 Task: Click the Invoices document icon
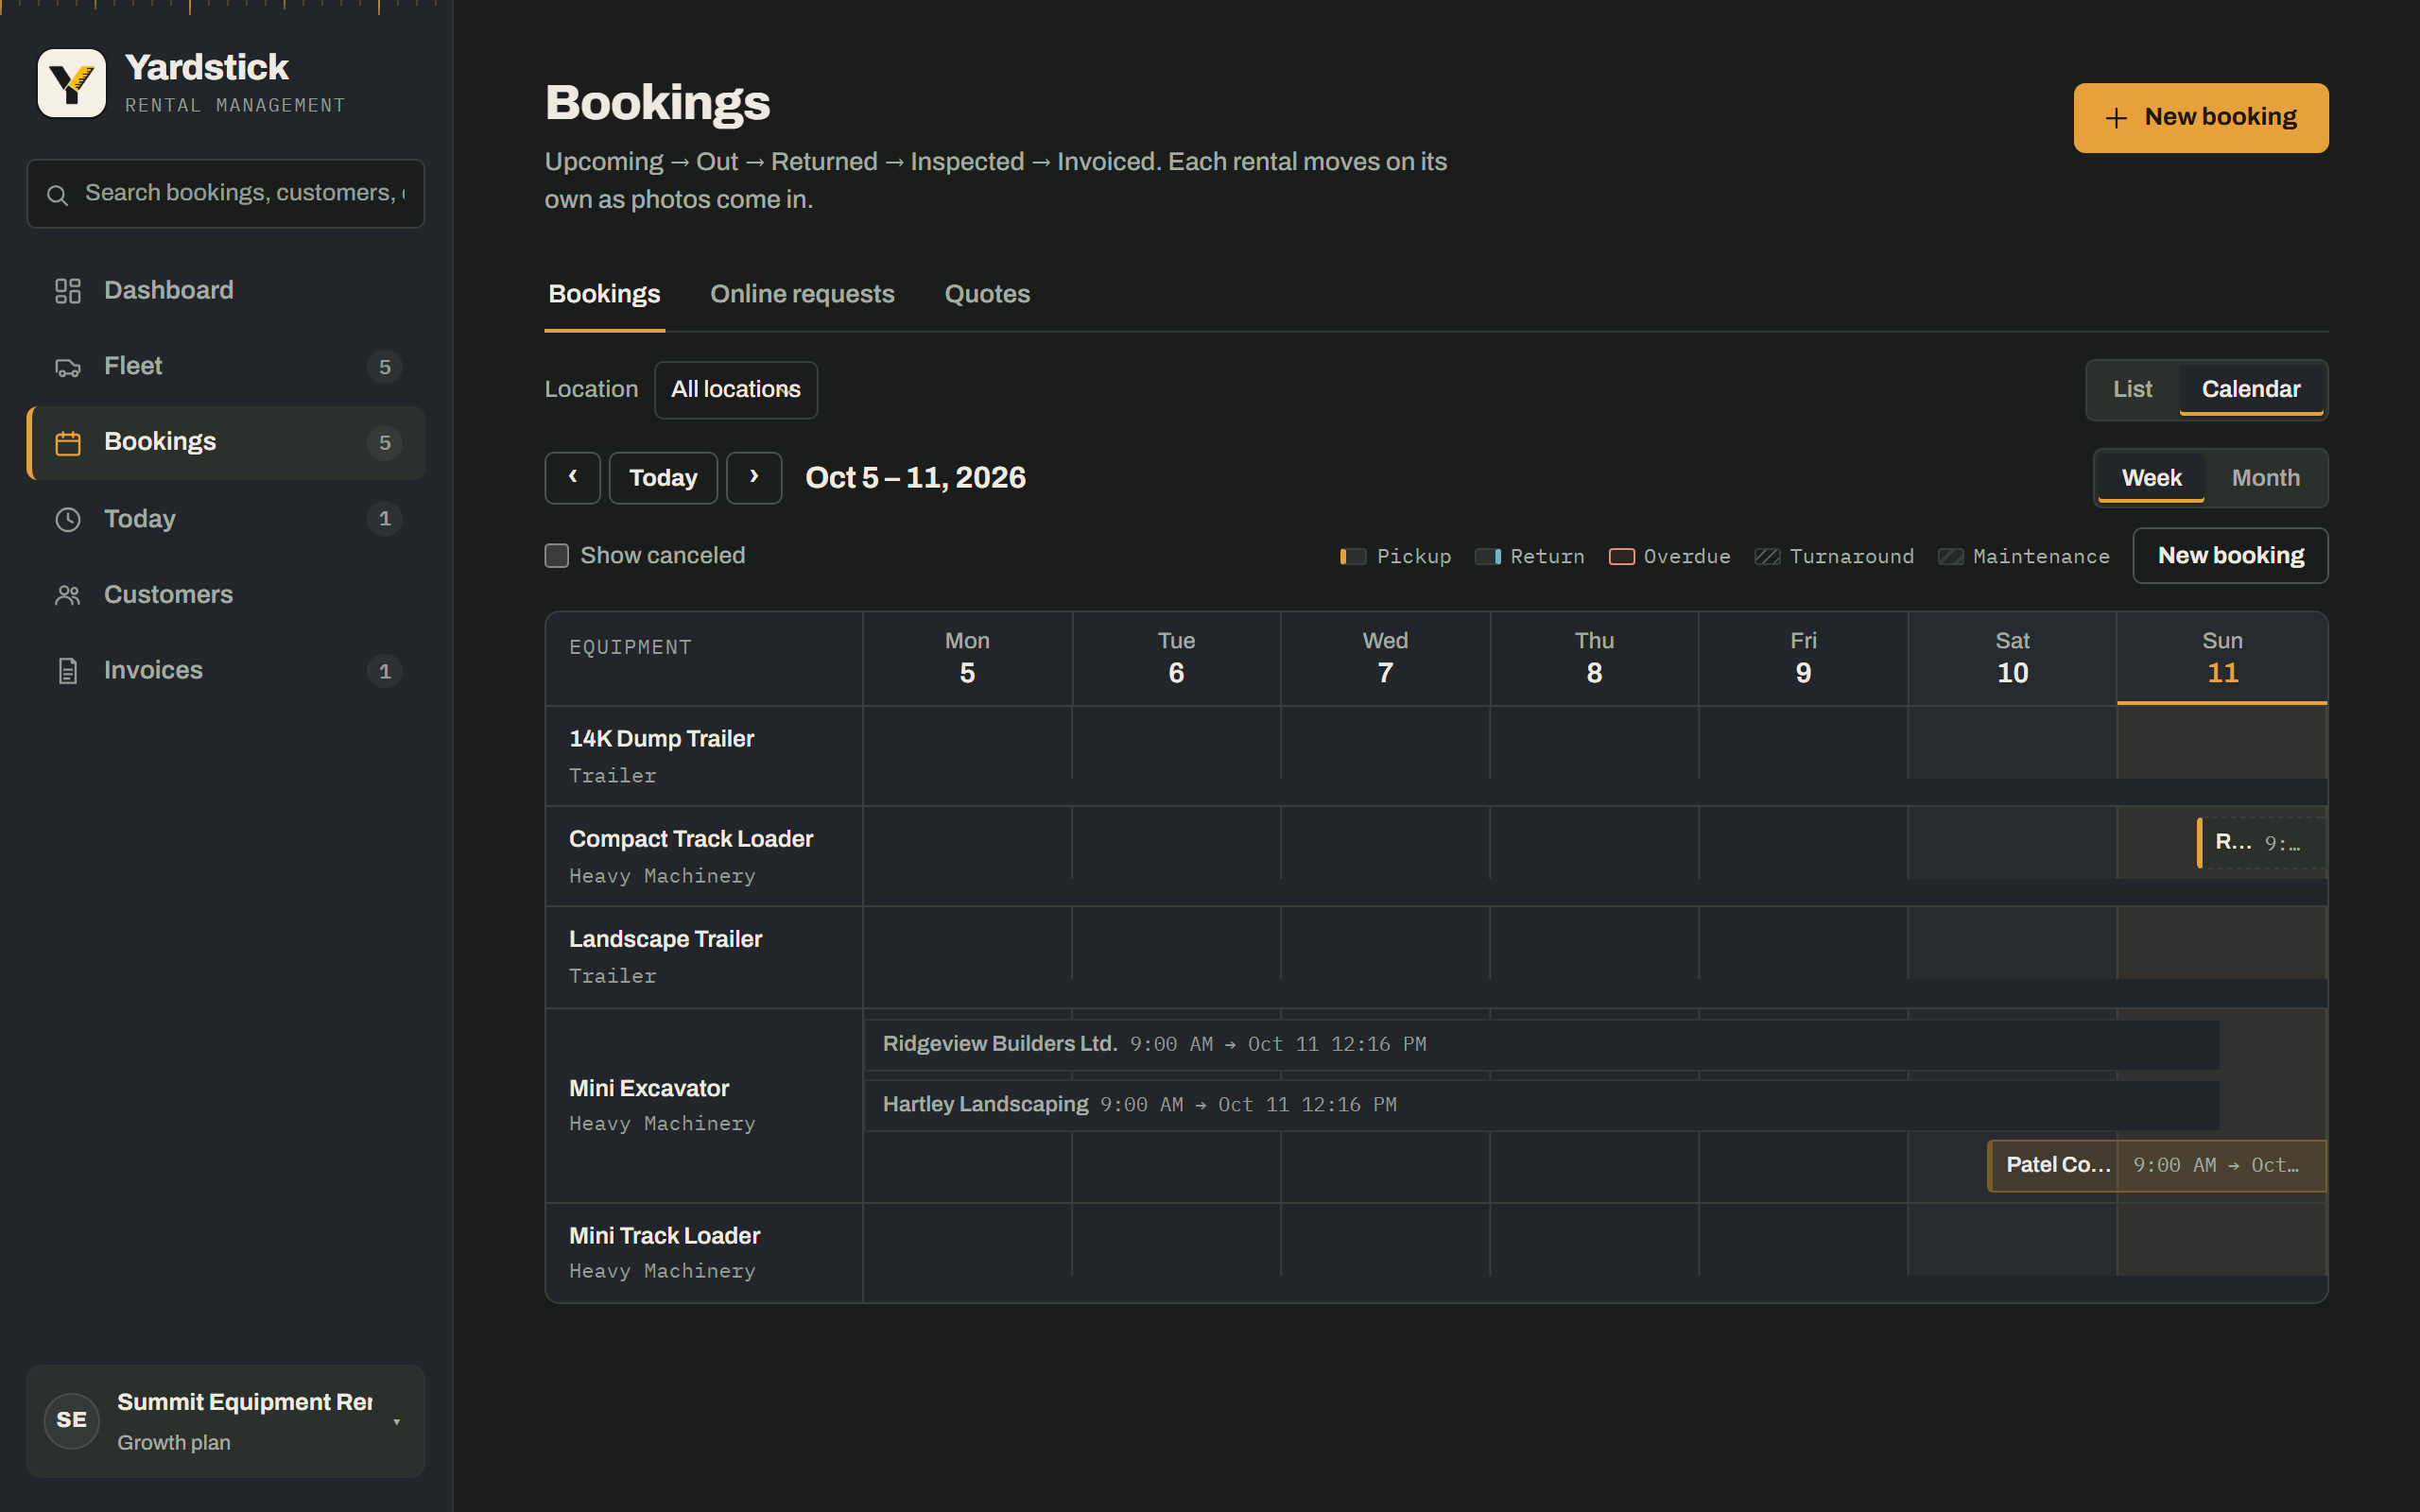[68, 671]
